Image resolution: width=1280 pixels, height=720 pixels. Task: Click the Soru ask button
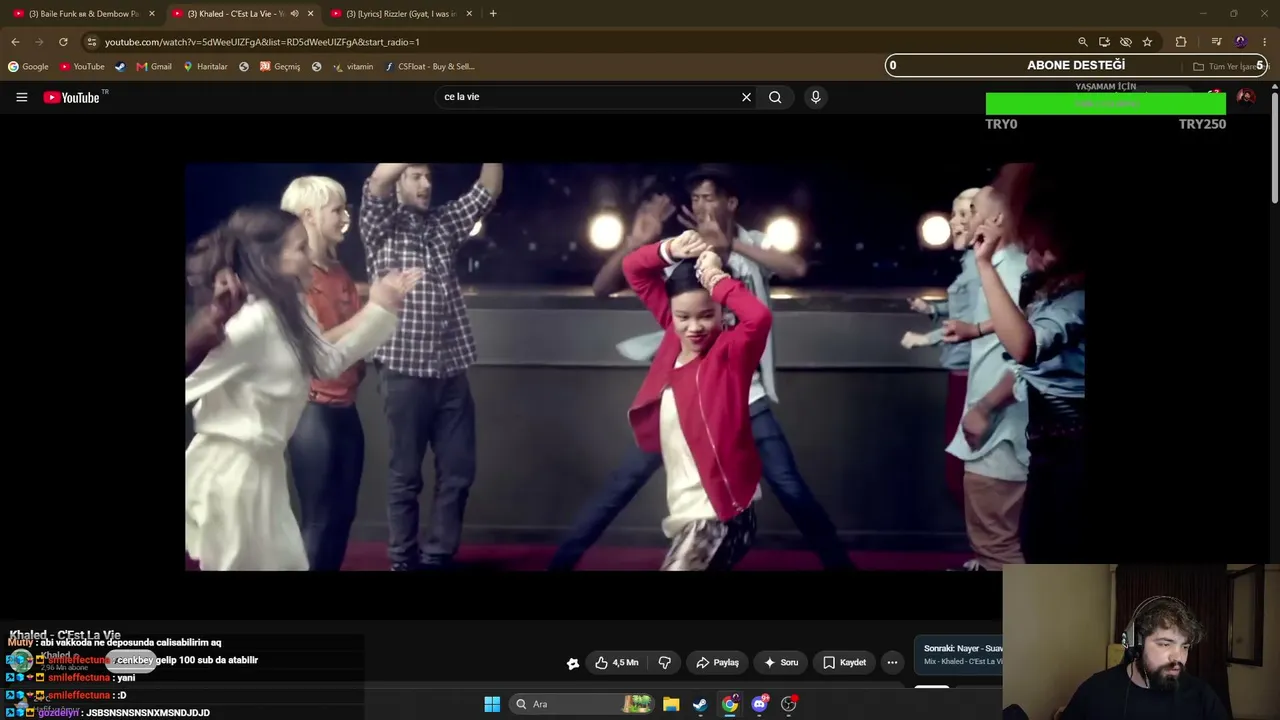(x=781, y=662)
